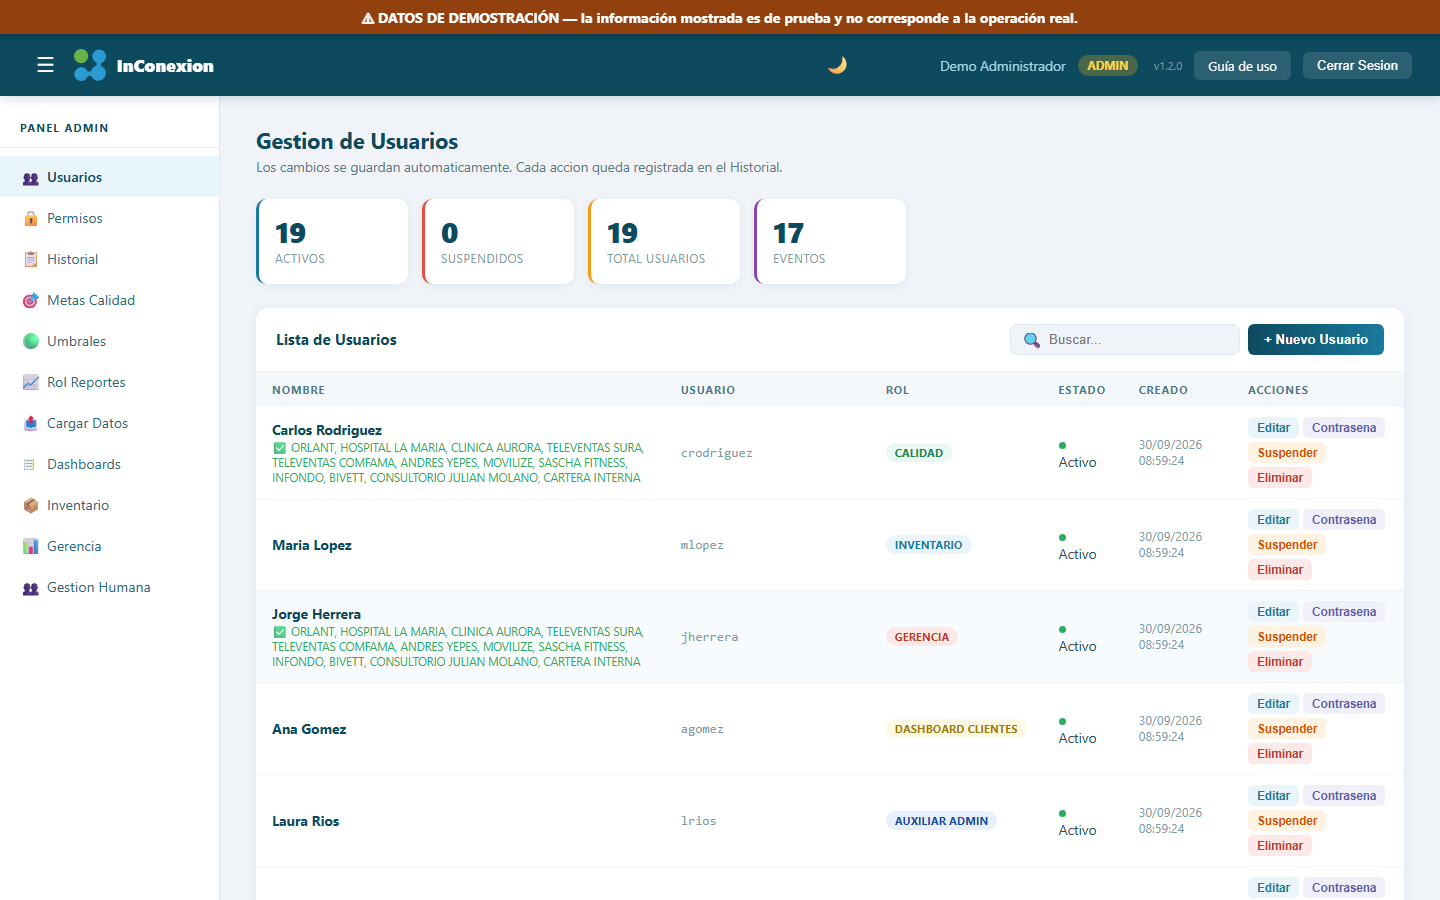Image resolution: width=1440 pixels, height=900 pixels.
Task: Select Umbrales in sidebar
Action: click(x=109, y=341)
